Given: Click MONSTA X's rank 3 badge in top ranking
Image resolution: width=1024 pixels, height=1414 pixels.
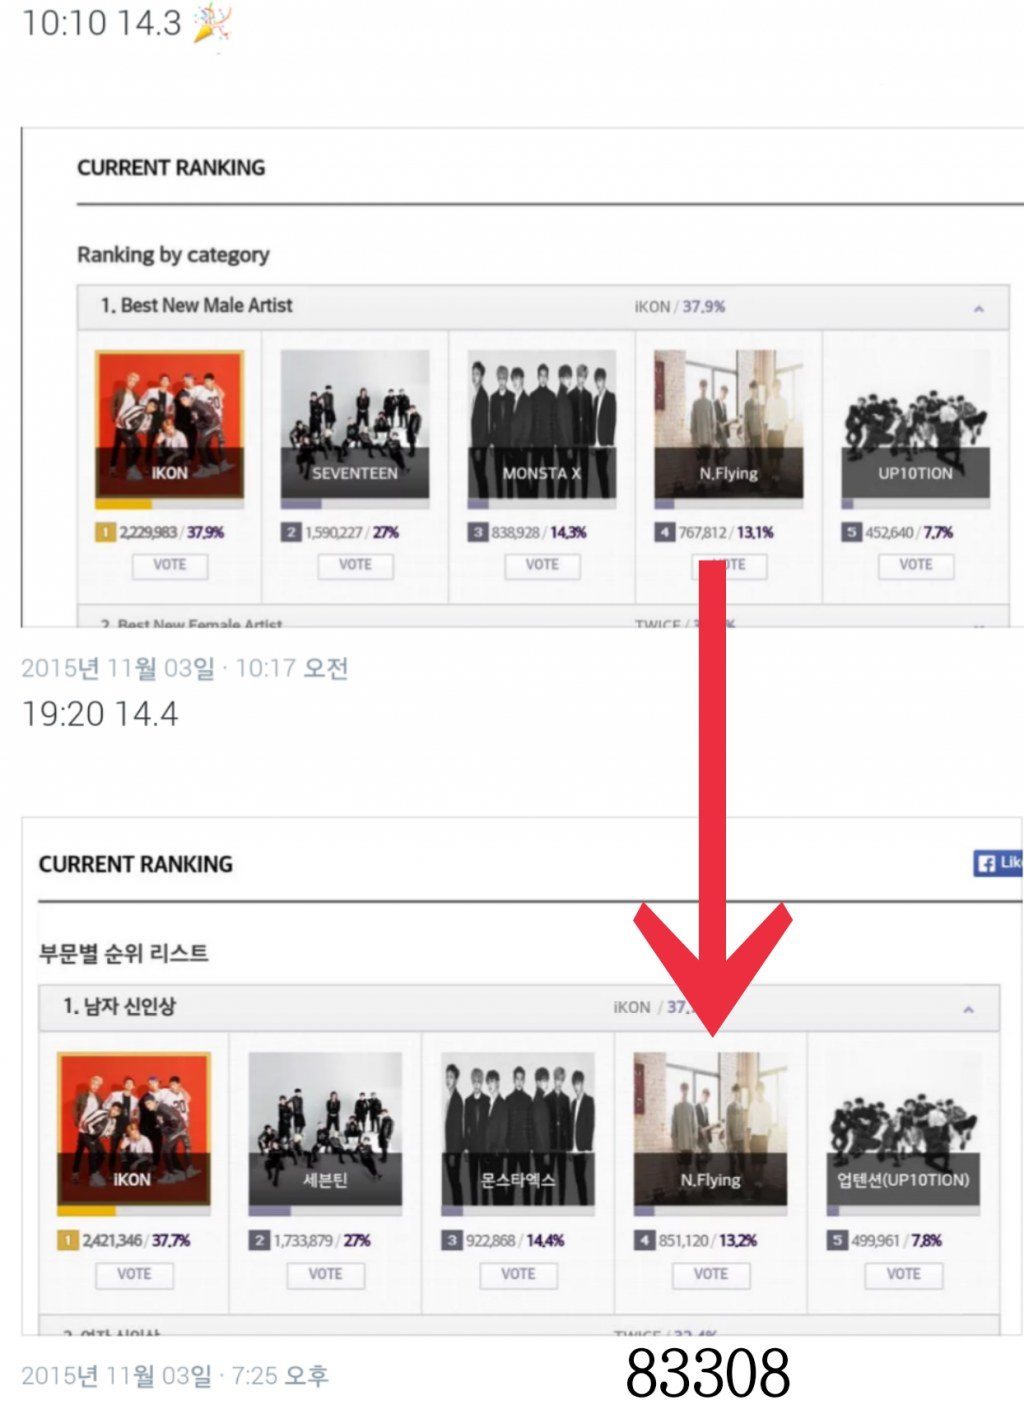Looking at the screenshot, I should click(x=477, y=533).
